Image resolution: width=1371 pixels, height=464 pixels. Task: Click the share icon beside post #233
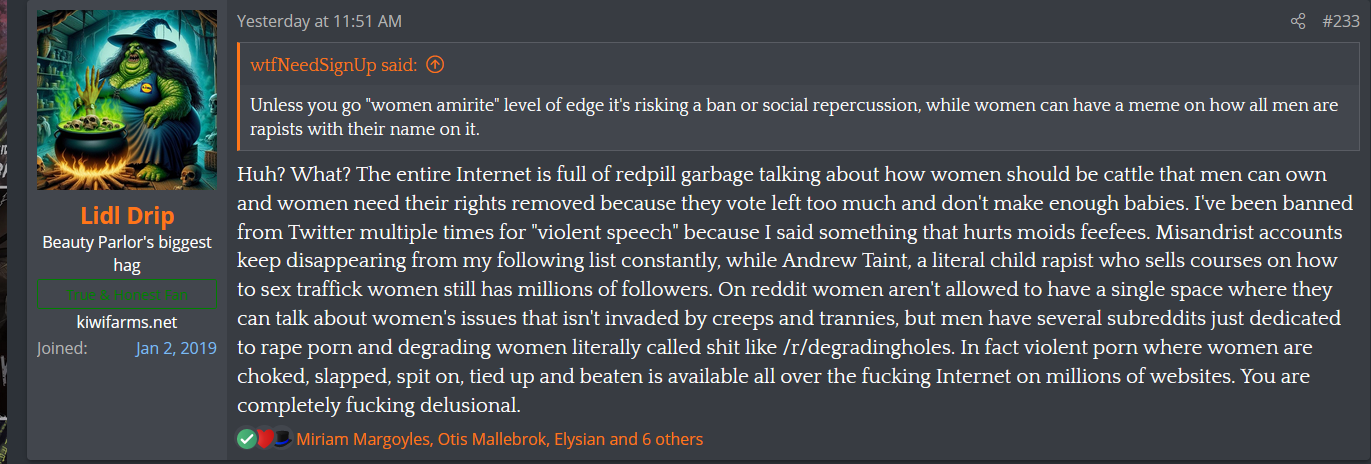coord(1298,21)
